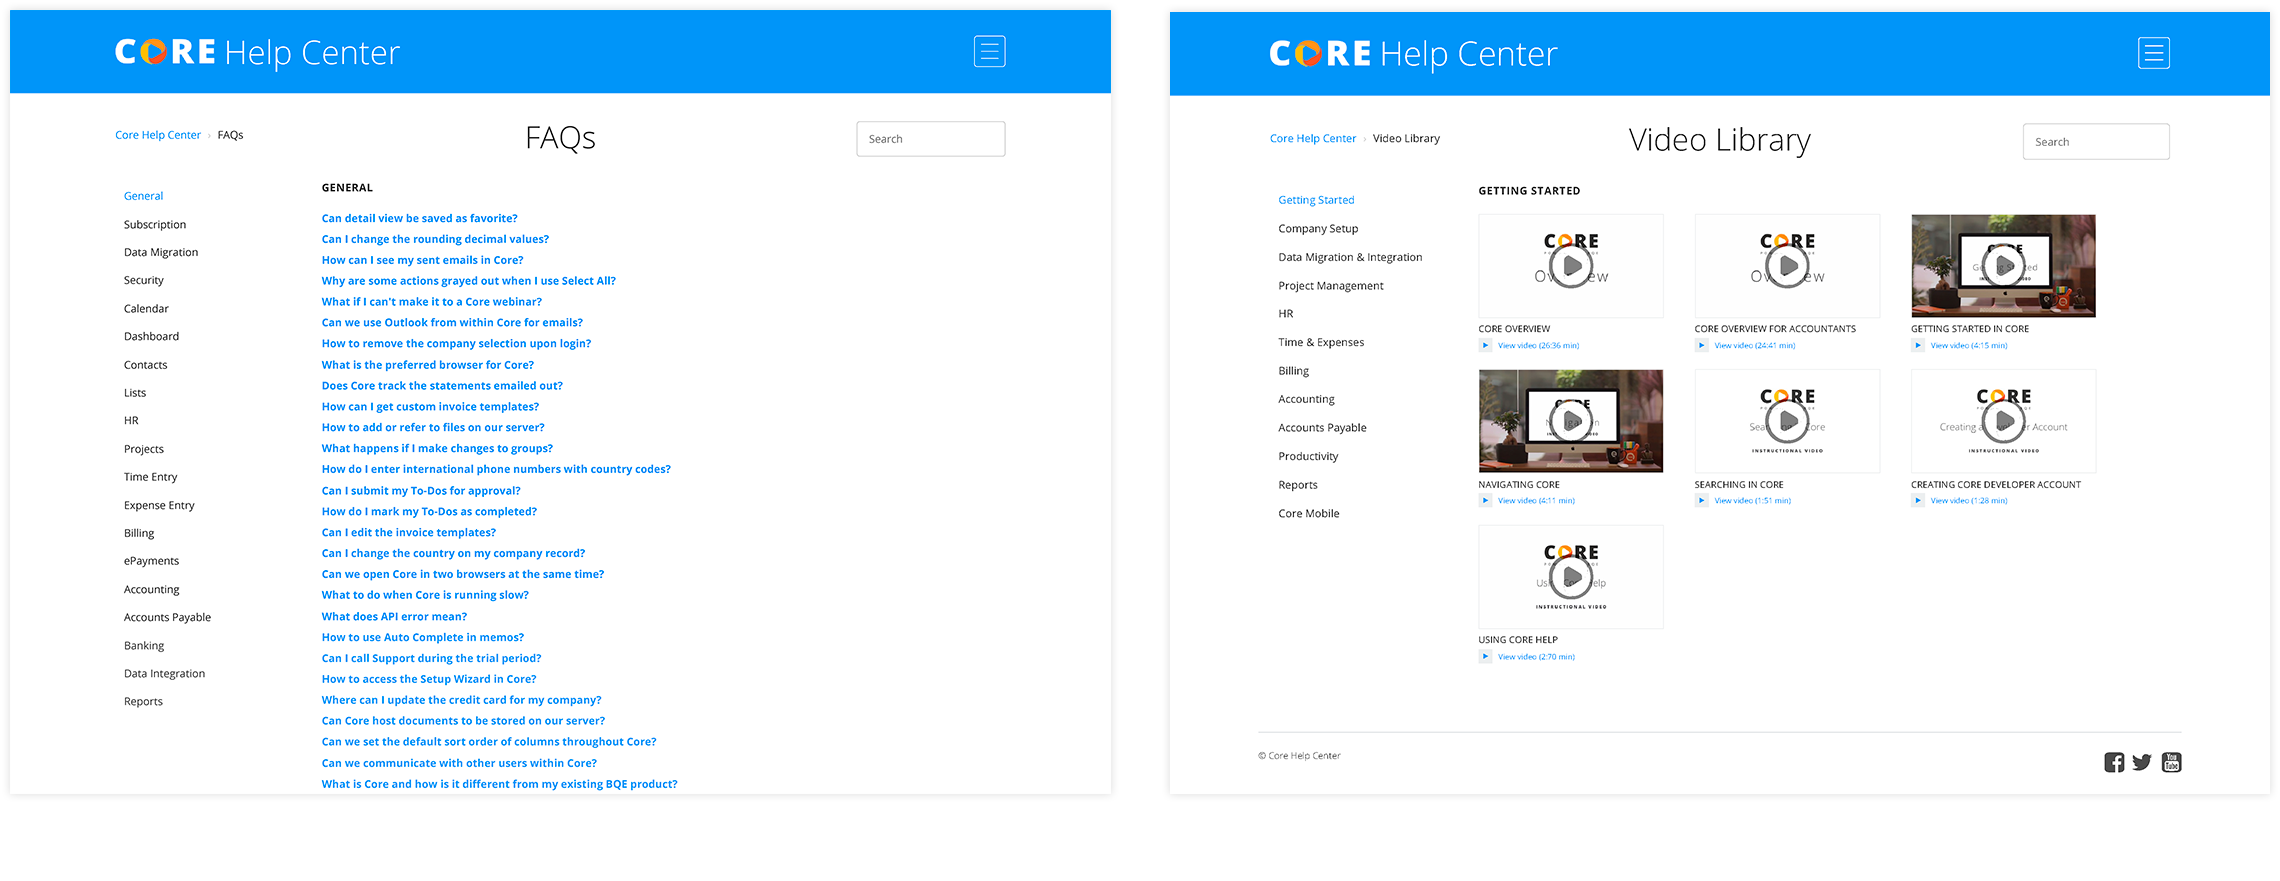Viewport: 2280px width, 881px height.
Task: Open 'What does API error mean?'
Action: click(x=394, y=616)
